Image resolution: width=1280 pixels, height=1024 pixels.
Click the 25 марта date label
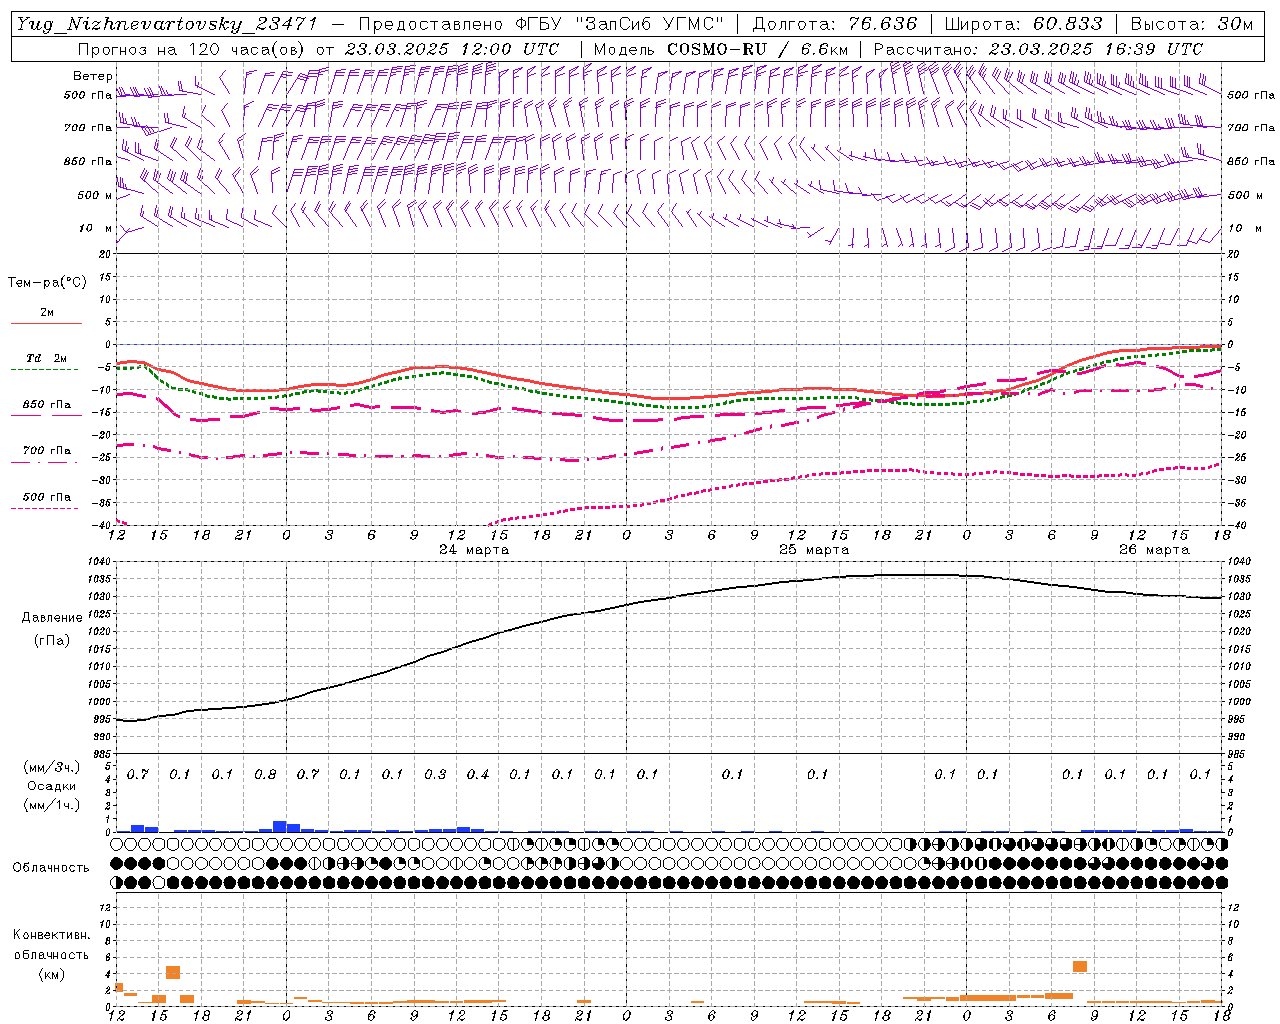point(814,550)
